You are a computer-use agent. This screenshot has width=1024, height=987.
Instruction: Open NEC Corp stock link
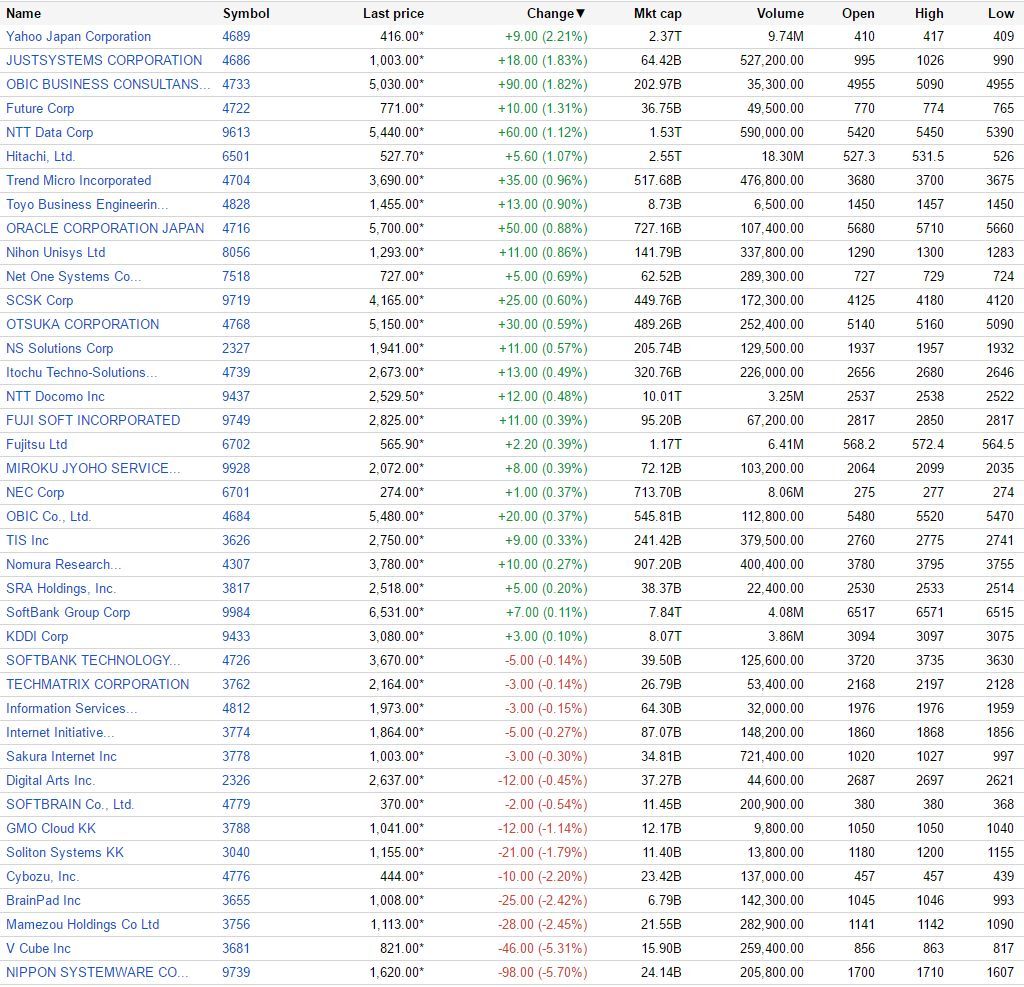(35, 493)
